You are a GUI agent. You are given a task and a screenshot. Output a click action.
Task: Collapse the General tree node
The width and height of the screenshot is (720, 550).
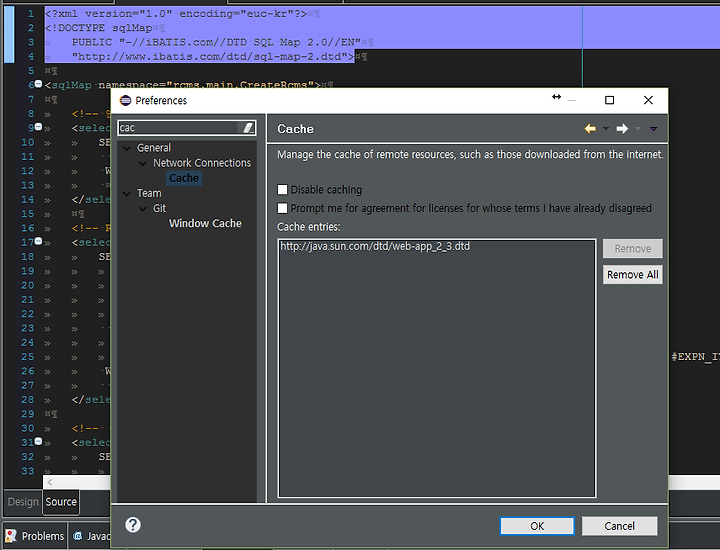127,148
